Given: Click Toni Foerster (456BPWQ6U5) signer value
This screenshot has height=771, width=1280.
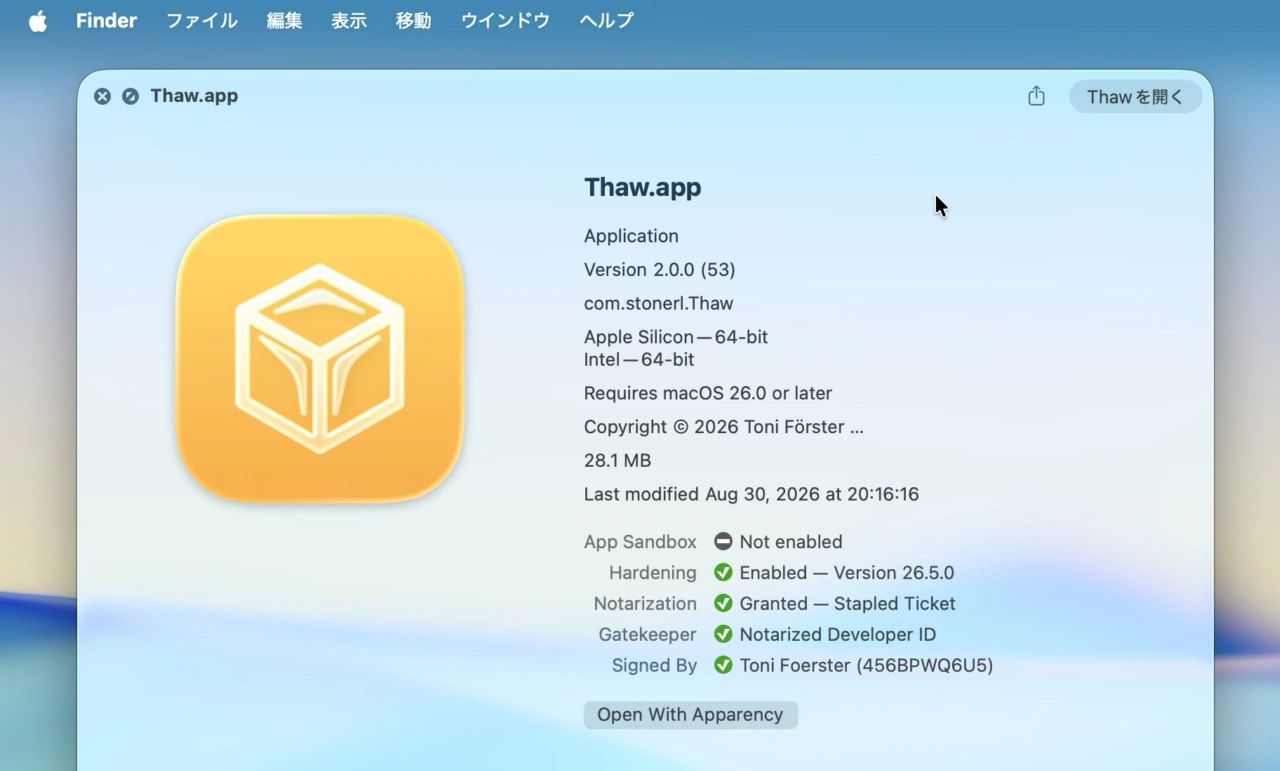Looking at the screenshot, I should point(867,666).
